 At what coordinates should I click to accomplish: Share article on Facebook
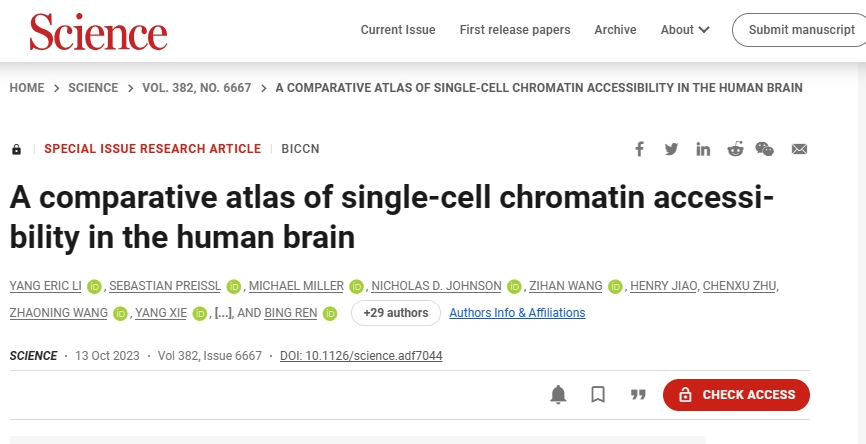tap(640, 149)
